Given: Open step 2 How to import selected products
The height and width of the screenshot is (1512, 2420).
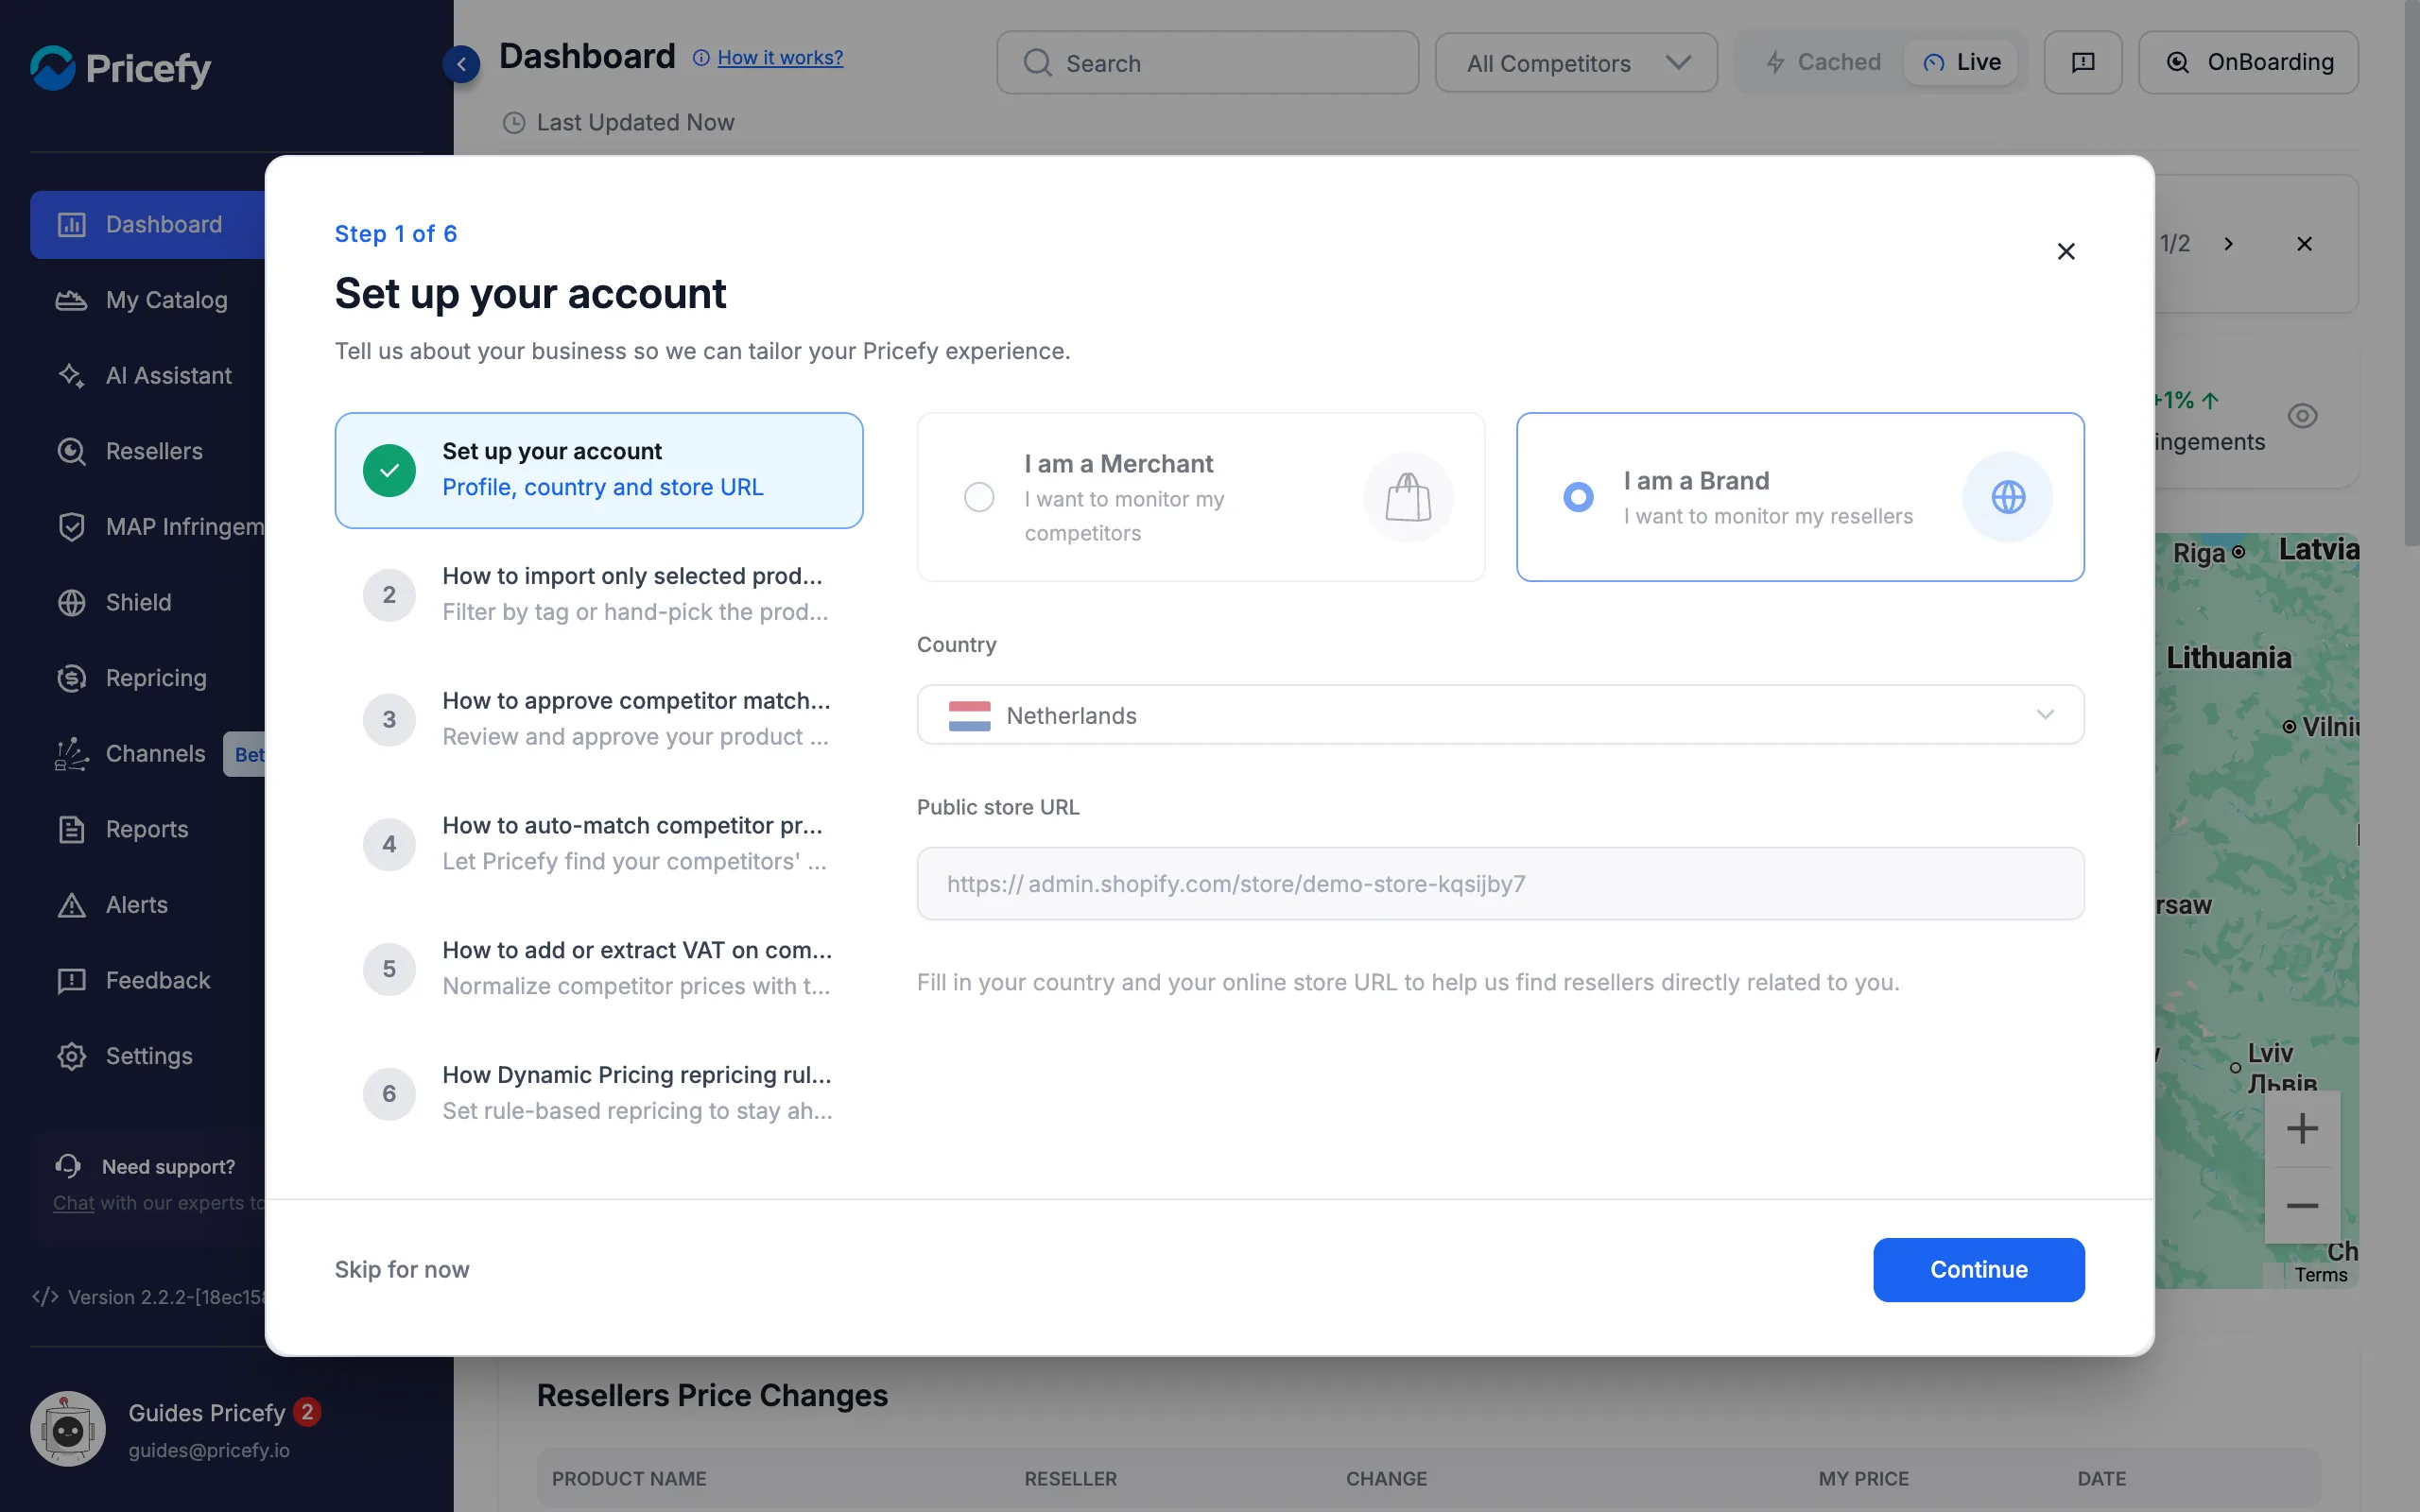Looking at the screenshot, I should tap(599, 594).
